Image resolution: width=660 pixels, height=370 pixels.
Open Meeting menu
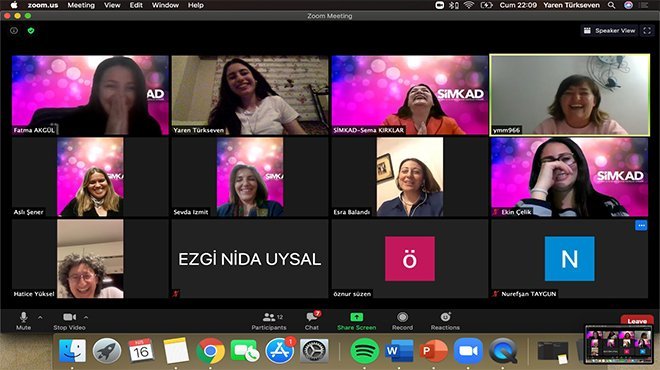[81, 5]
